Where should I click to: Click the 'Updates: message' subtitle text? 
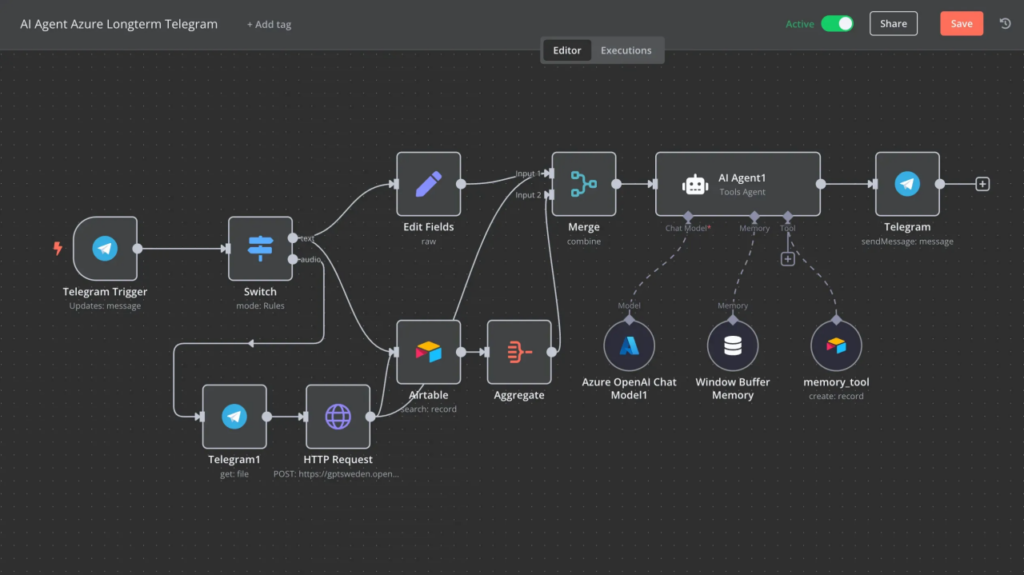point(105,306)
